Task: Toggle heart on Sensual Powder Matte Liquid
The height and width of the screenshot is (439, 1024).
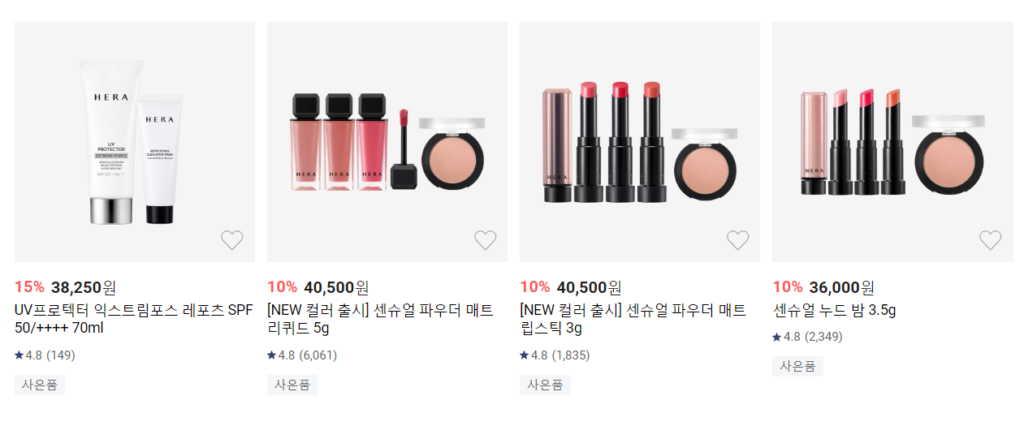Action: click(485, 240)
